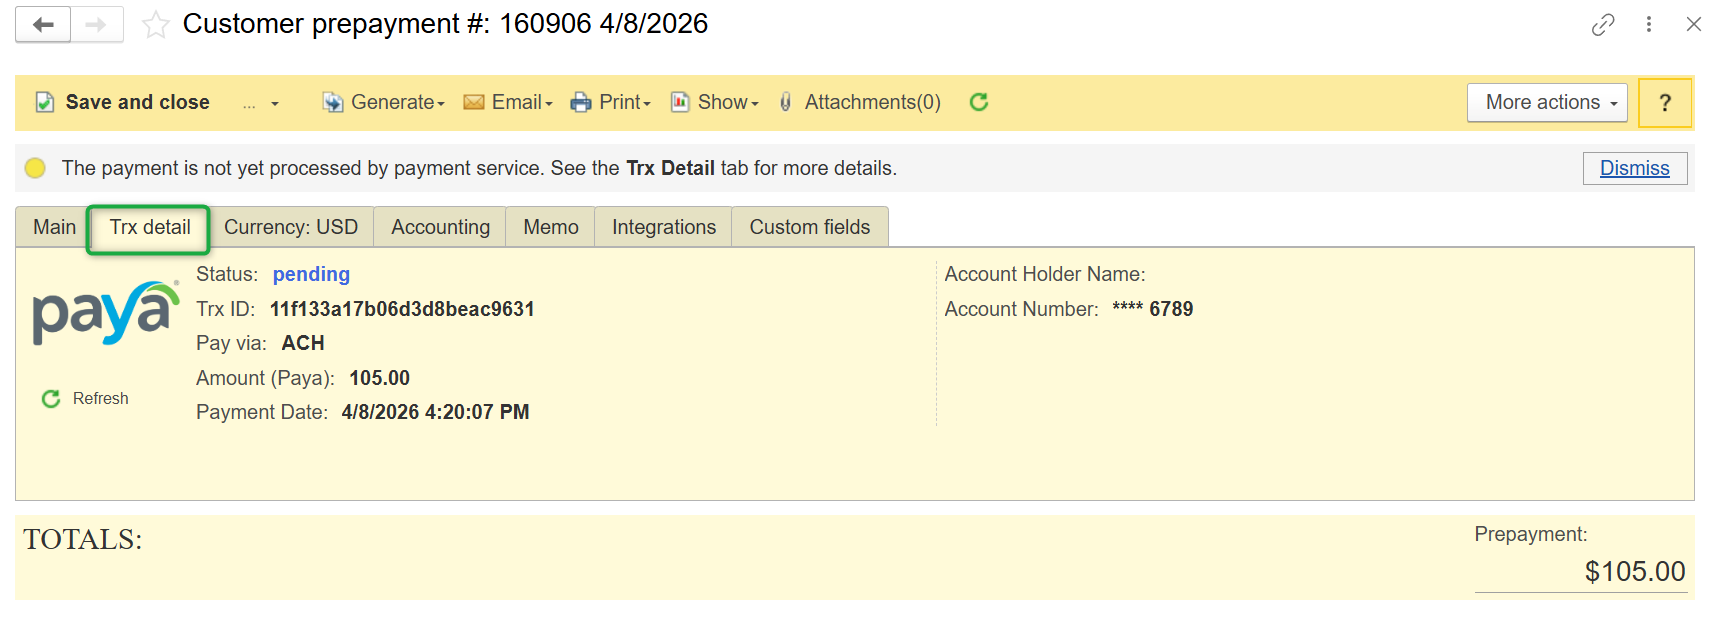Screen dimensions: 1724x618
Task: Open the Print dropdown menu
Action: pyautogui.click(x=611, y=102)
